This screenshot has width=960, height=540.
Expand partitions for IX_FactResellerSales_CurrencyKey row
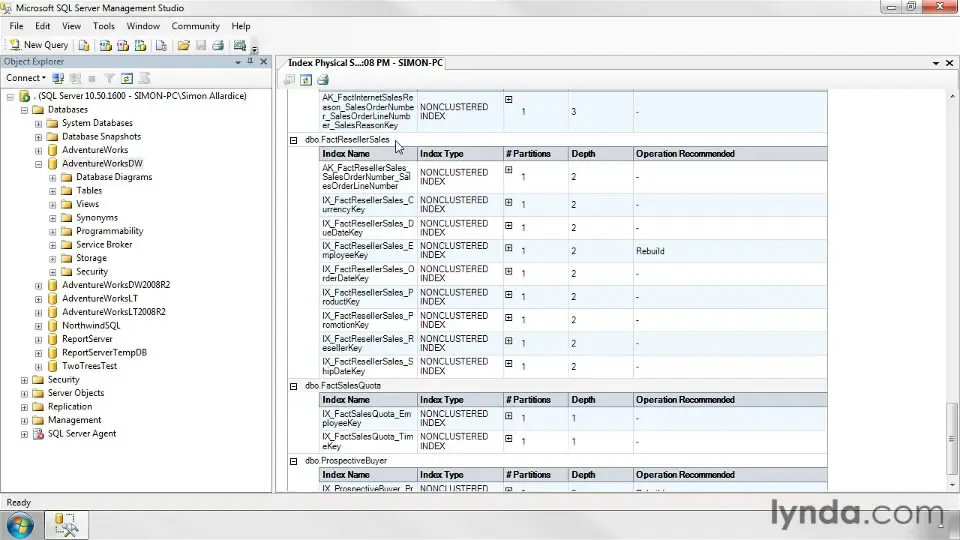(x=509, y=202)
